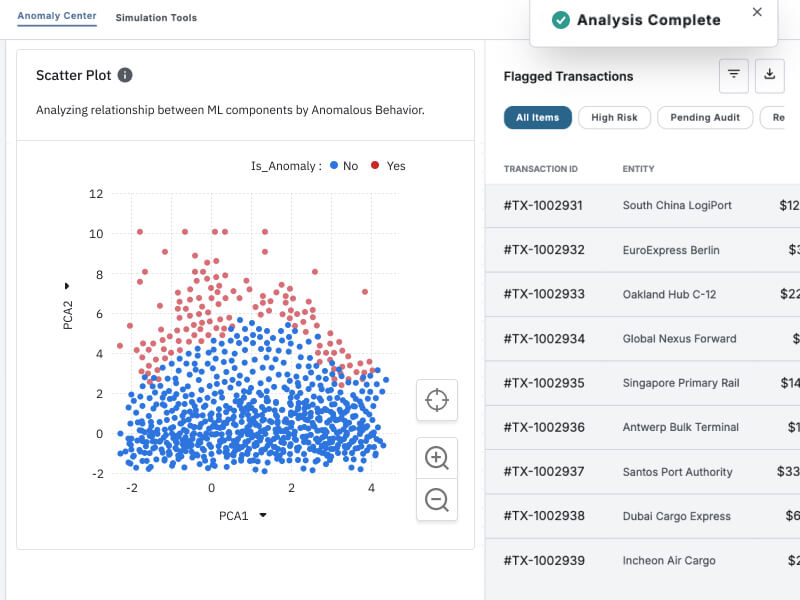Select the Incheon Air Cargo entity
Viewport: 800px width, 600px height.
669,561
